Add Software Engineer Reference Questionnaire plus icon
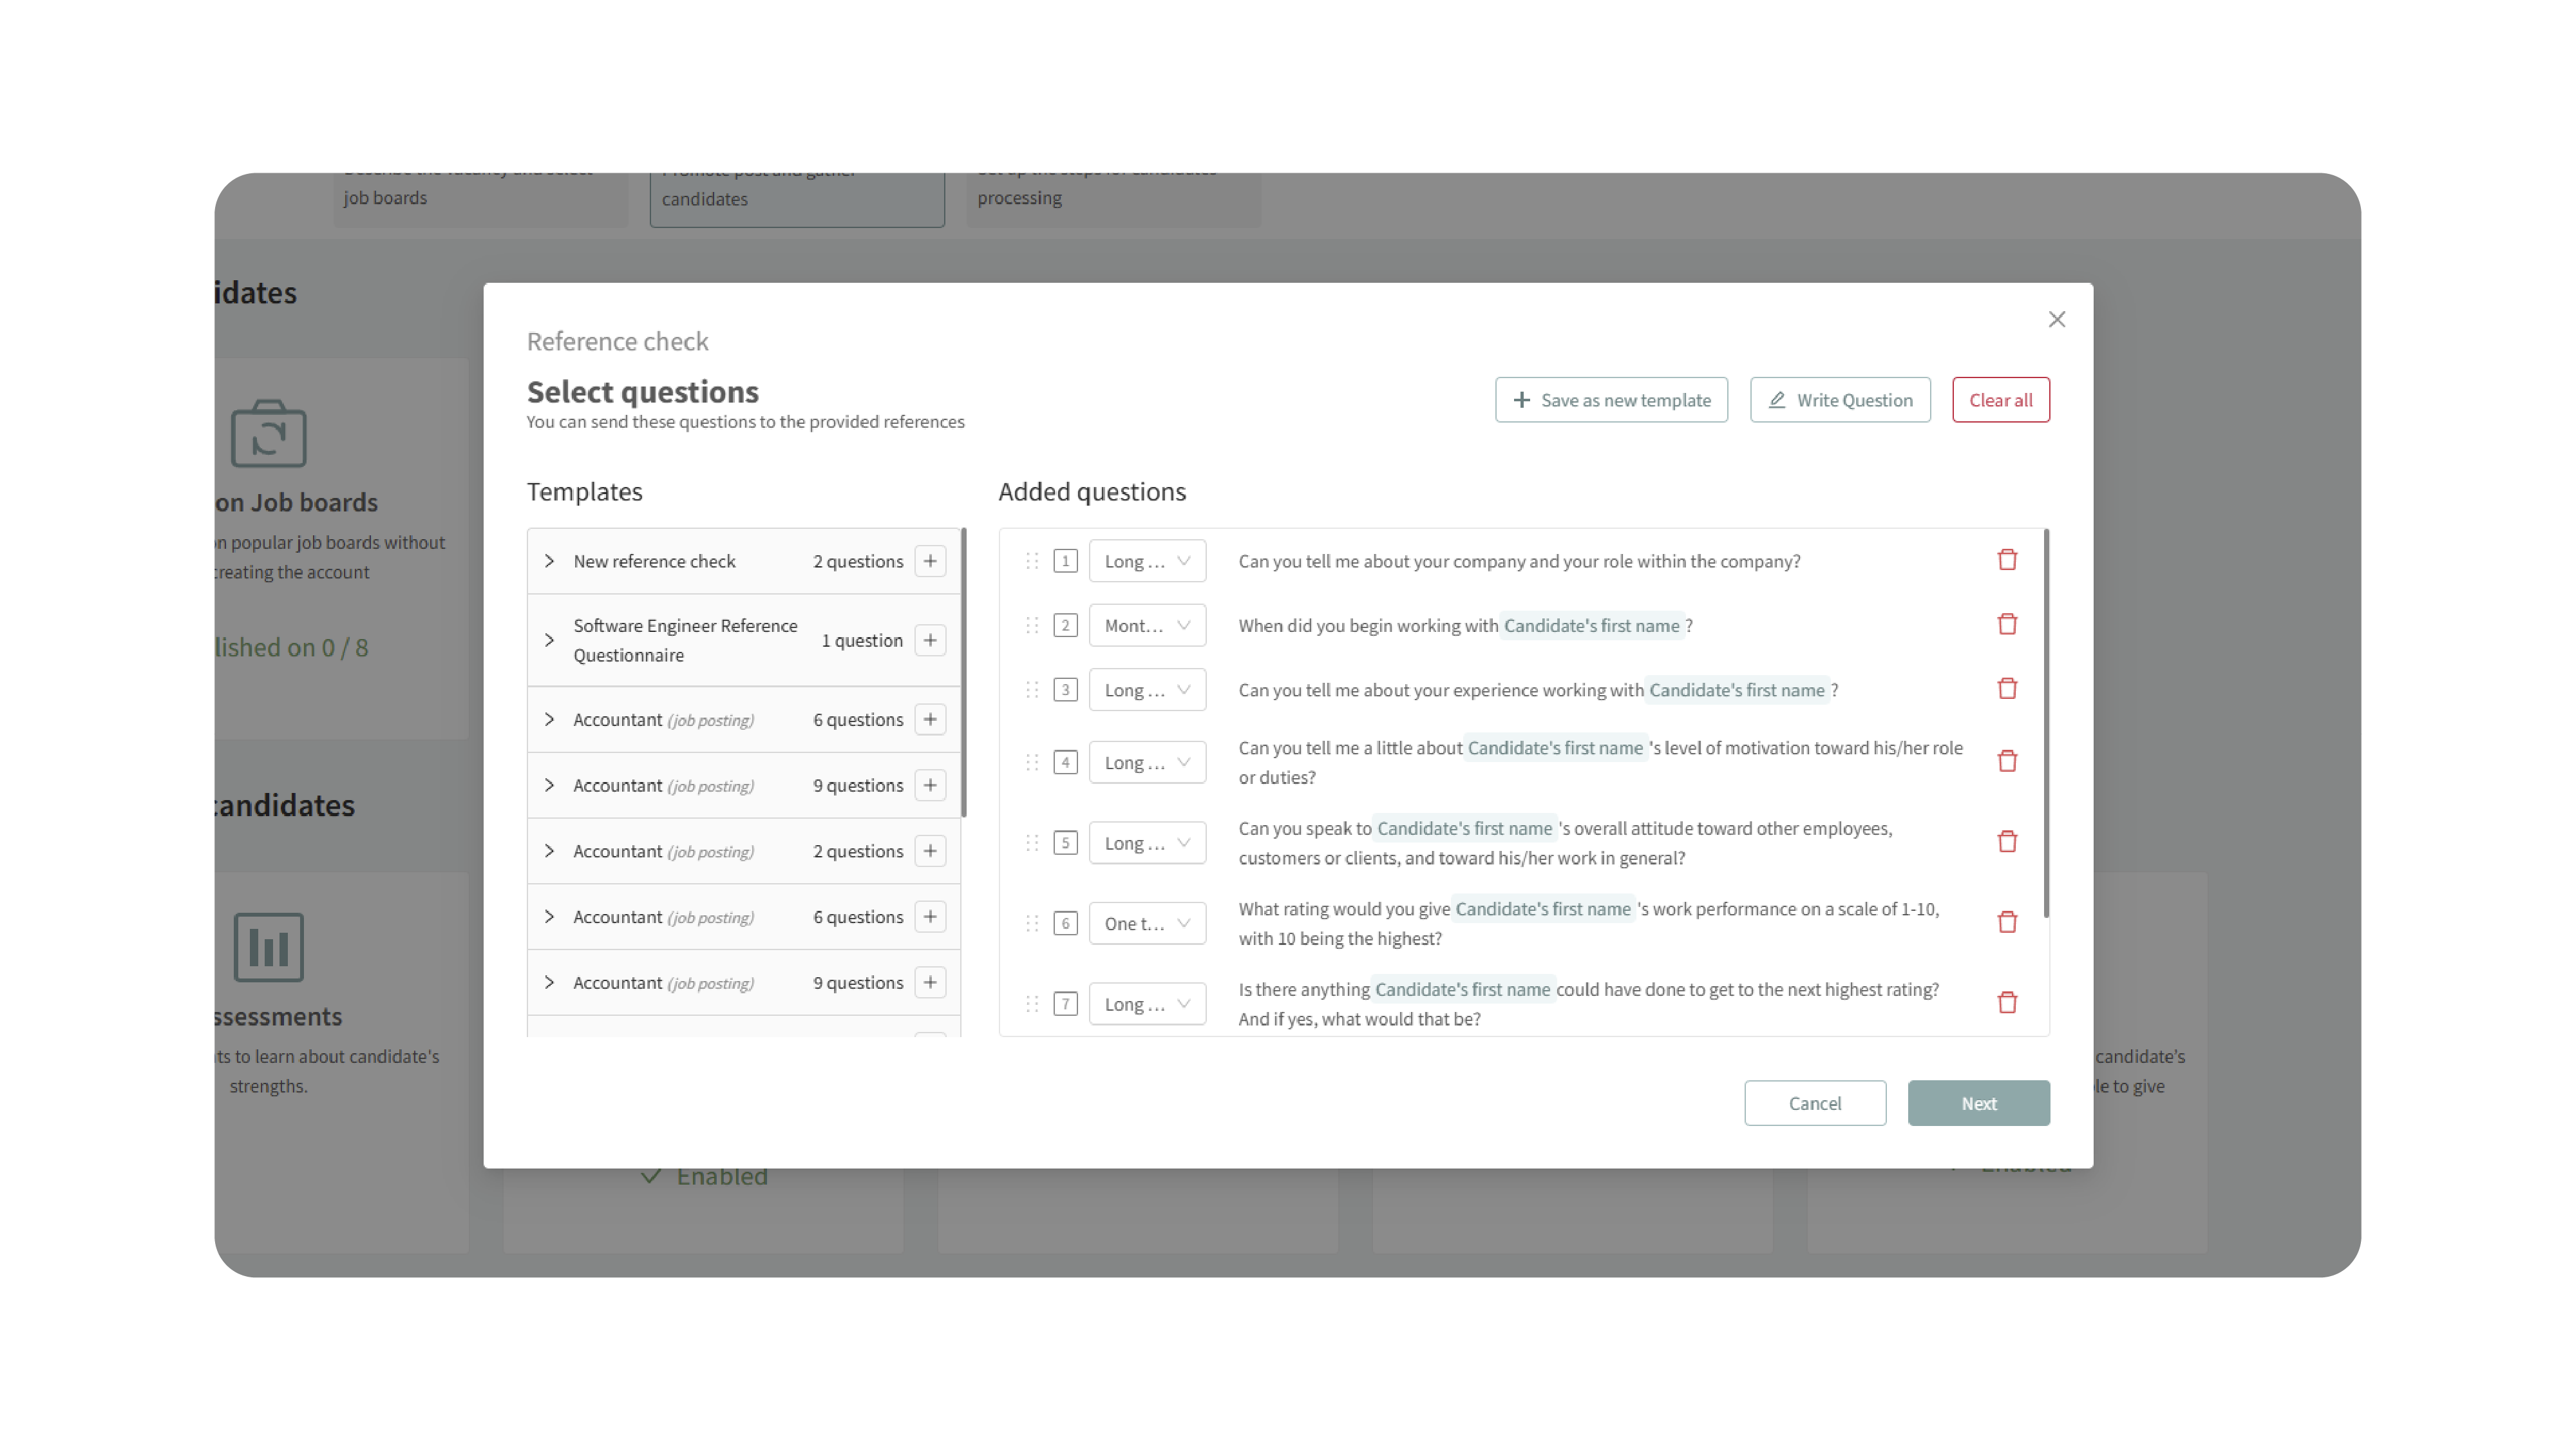This screenshot has height=1450, width=2576. (929, 640)
